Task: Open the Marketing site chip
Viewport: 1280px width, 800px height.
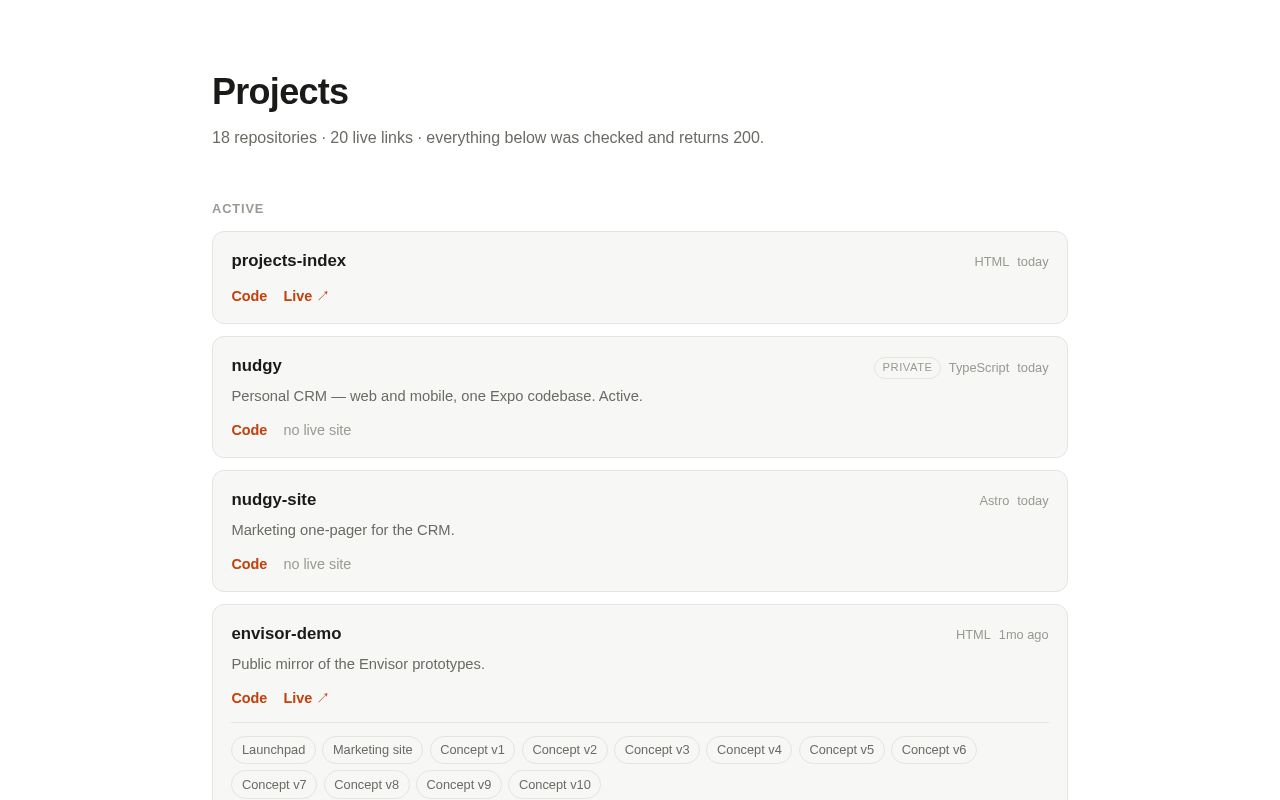Action: click(x=373, y=750)
